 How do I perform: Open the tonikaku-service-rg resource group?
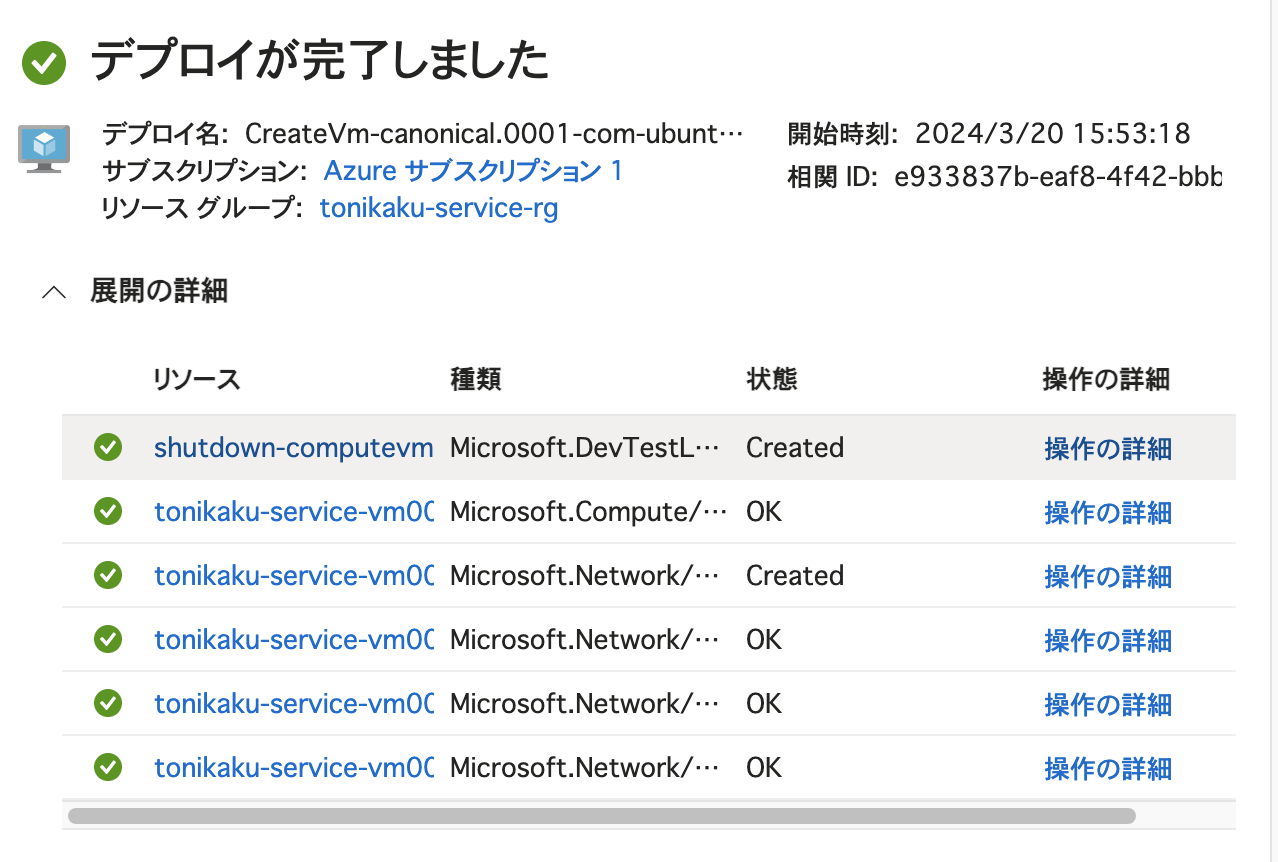pyautogui.click(x=438, y=208)
